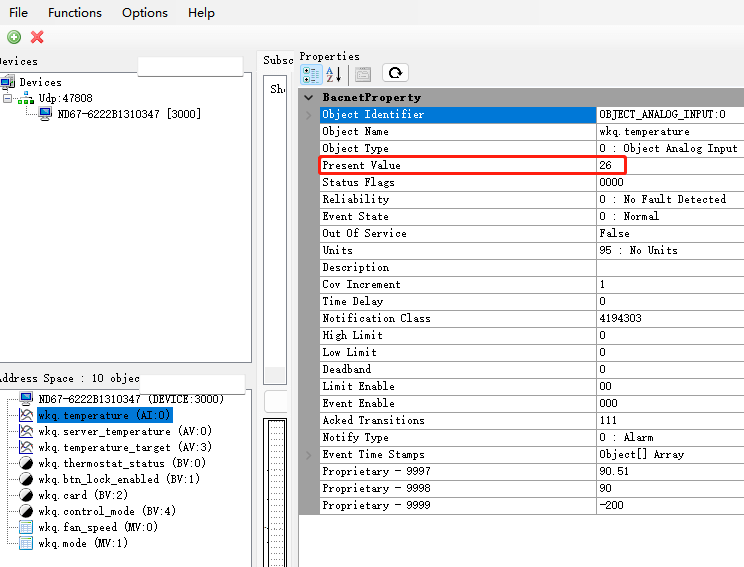Expand the Event Time Stamps property
The width and height of the screenshot is (744, 567).
coord(309,455)
